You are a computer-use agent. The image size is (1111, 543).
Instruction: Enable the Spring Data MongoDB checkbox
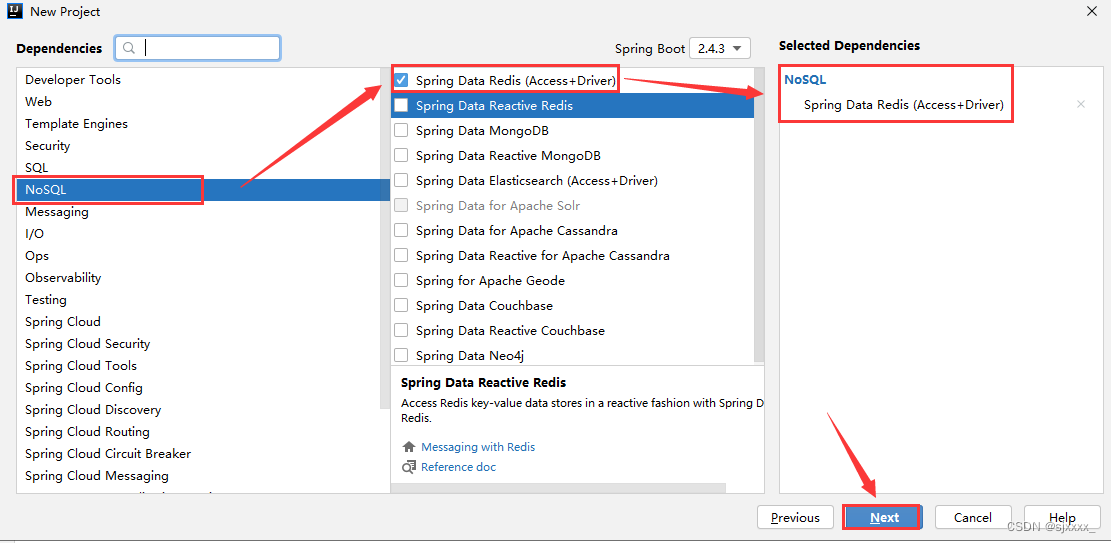pyautogui.click(x=401, y=130)
